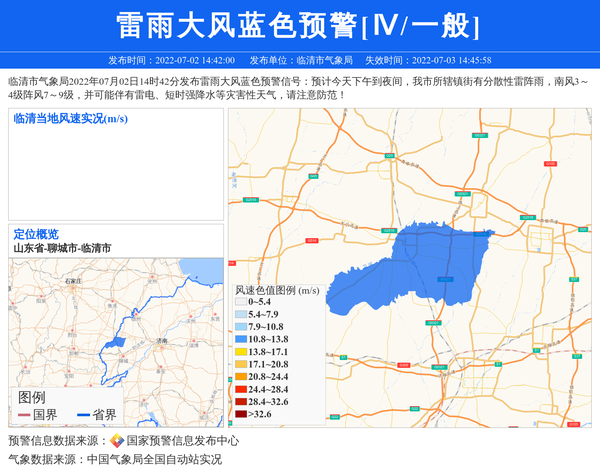Viewport: 600px width, 471px height.
Task: Open the 定位概览 panel heading
Action: pyautogui.click(x=36, y=234)
